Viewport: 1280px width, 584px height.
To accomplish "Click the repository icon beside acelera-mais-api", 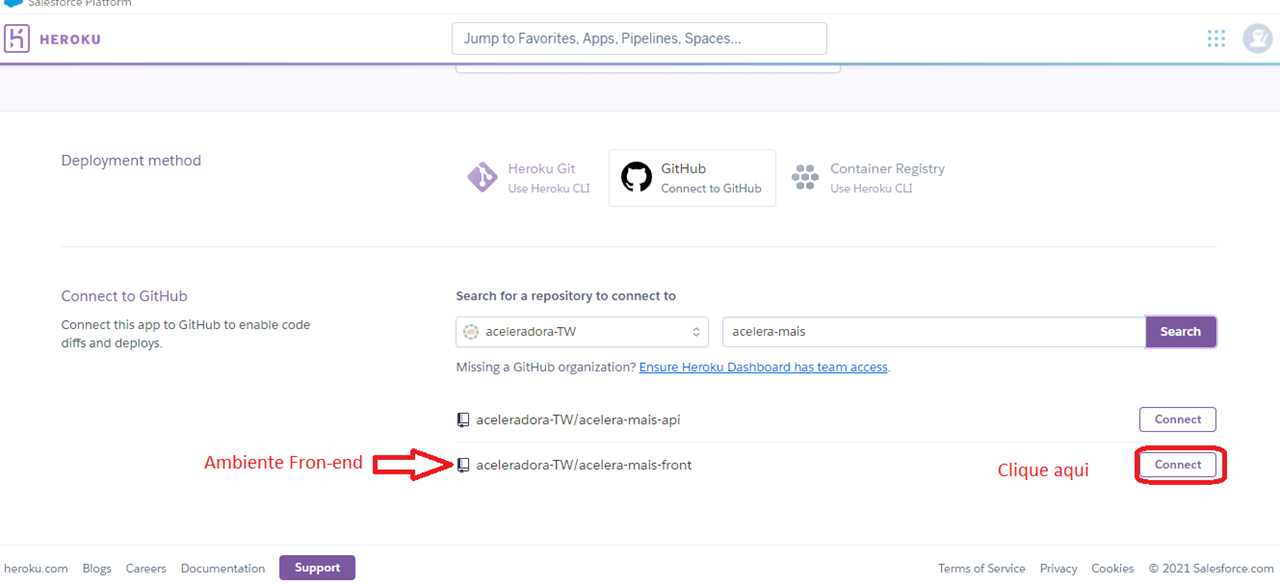I will click(x=461, y=419).
